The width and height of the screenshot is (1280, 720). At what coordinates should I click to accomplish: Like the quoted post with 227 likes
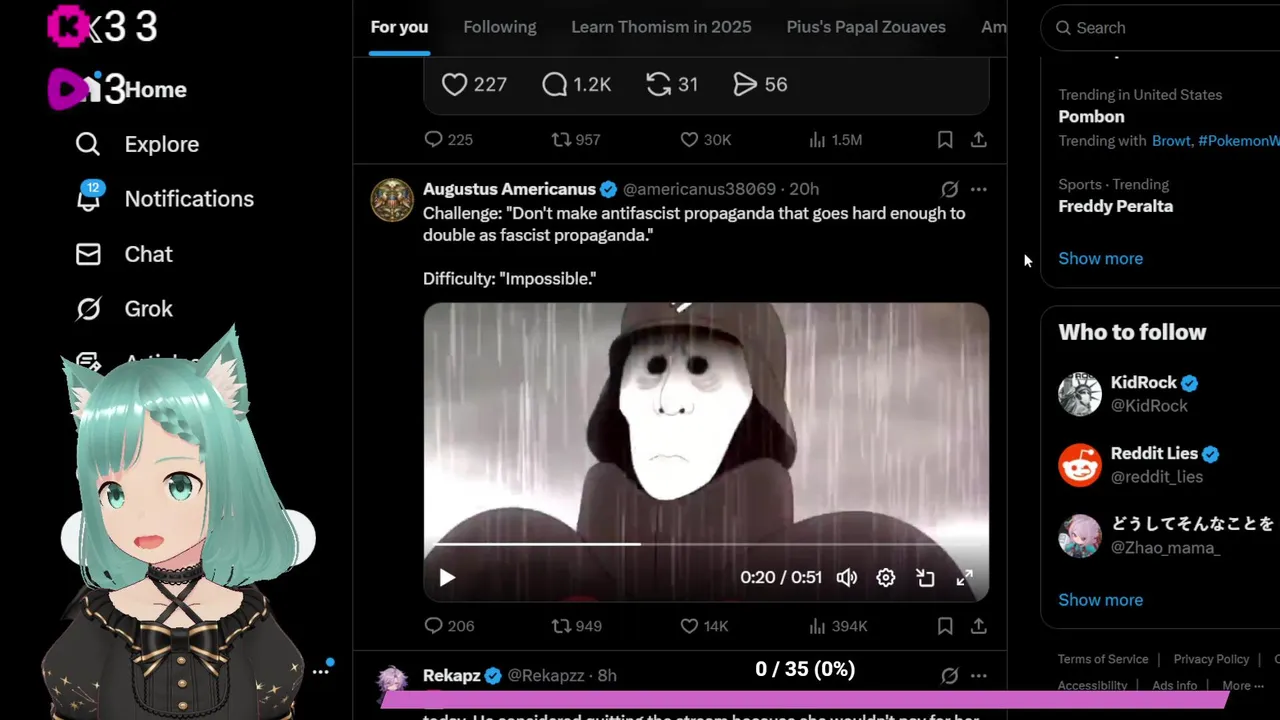coord(474,85)
